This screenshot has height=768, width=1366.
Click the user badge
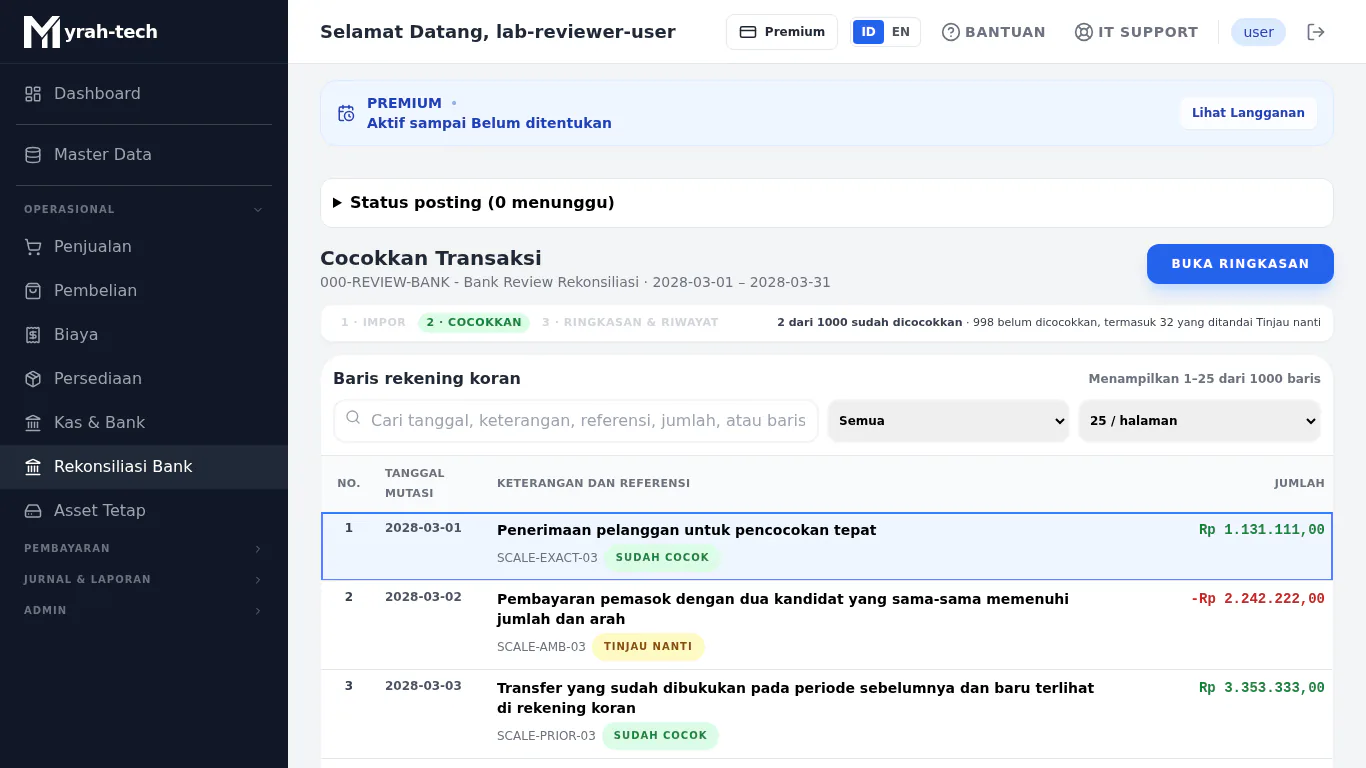[1258, 32]
